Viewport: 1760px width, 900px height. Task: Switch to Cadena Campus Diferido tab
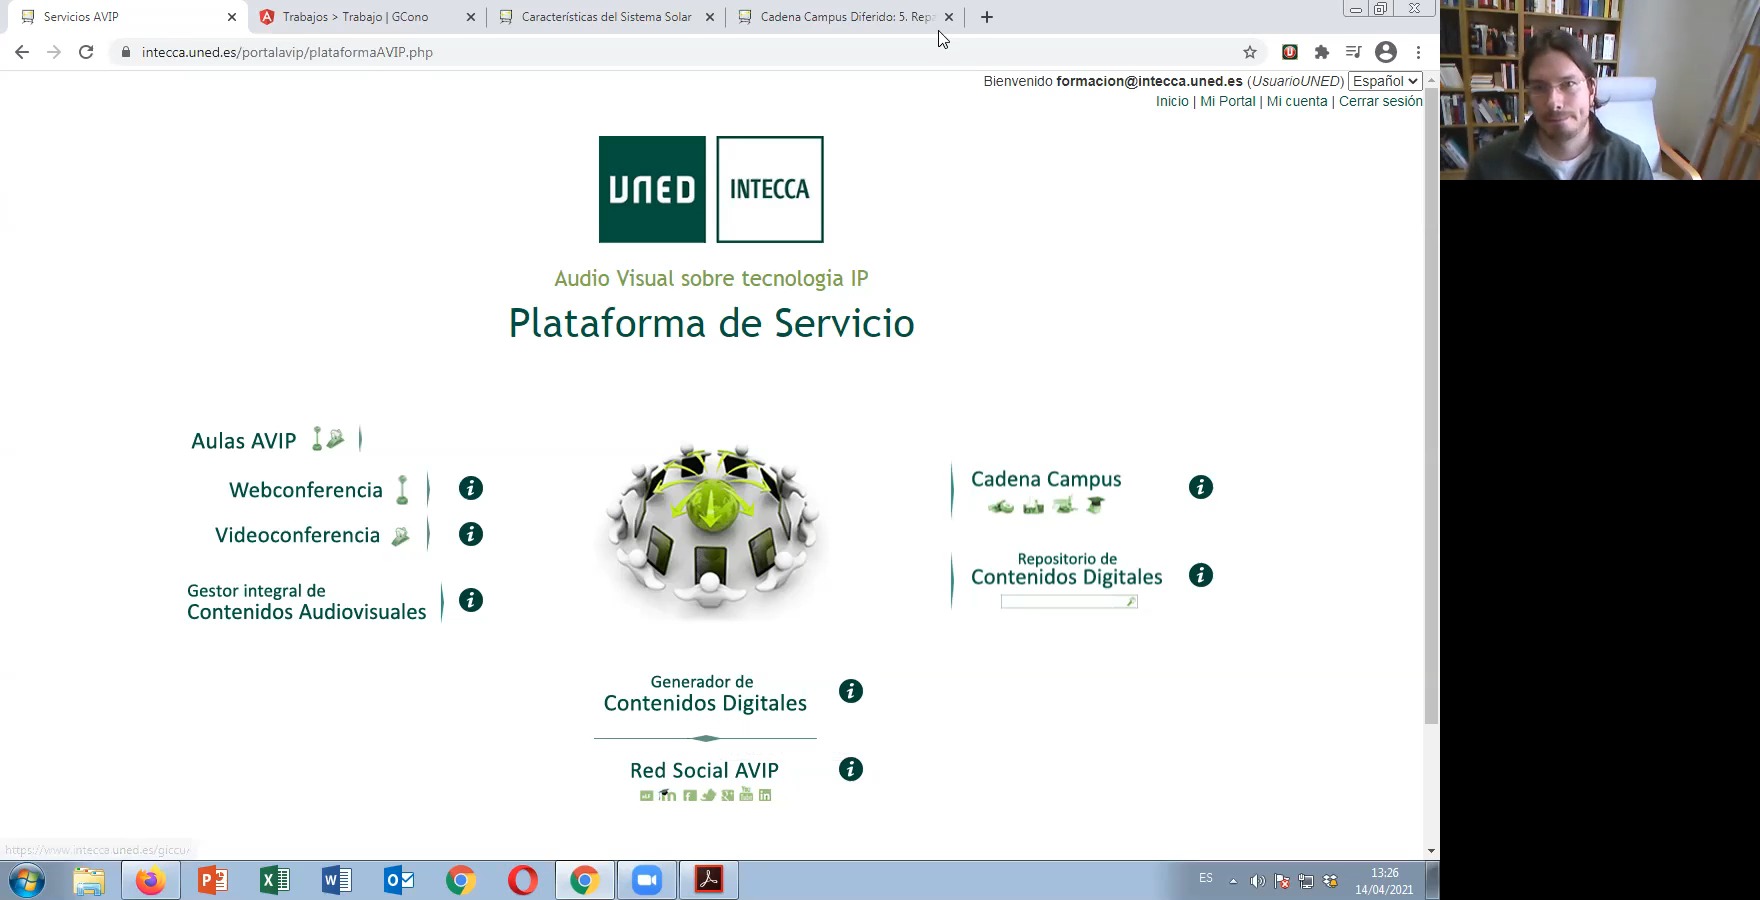coord(847,17)
